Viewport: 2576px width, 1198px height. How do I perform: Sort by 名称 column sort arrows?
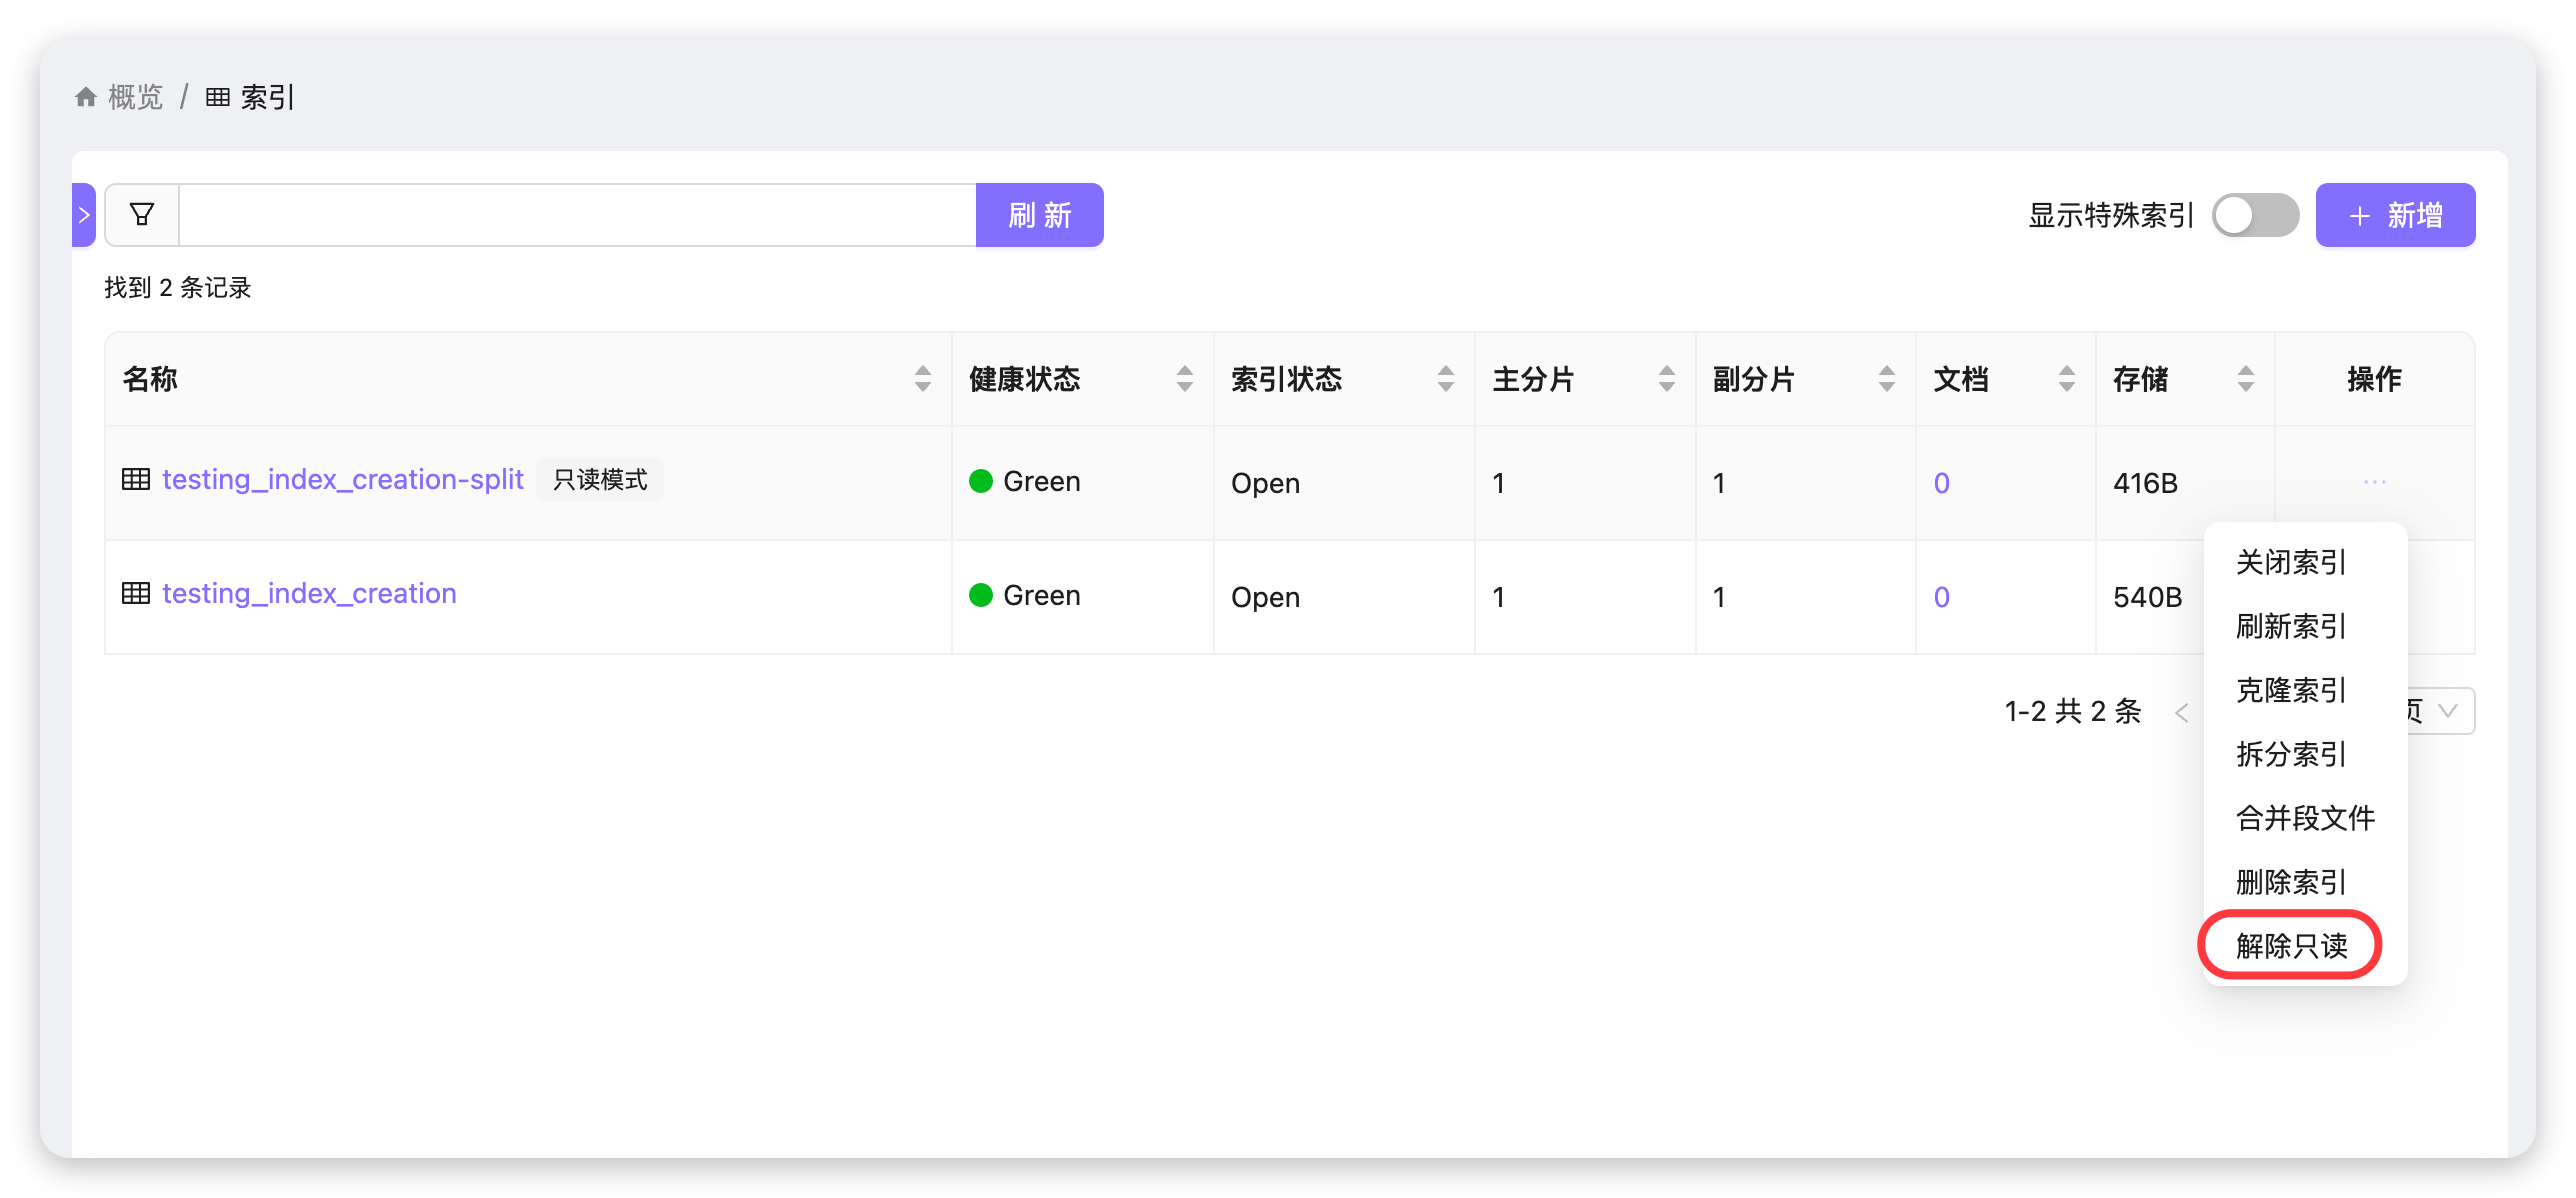pyautogui.click(x=922, y=379)
